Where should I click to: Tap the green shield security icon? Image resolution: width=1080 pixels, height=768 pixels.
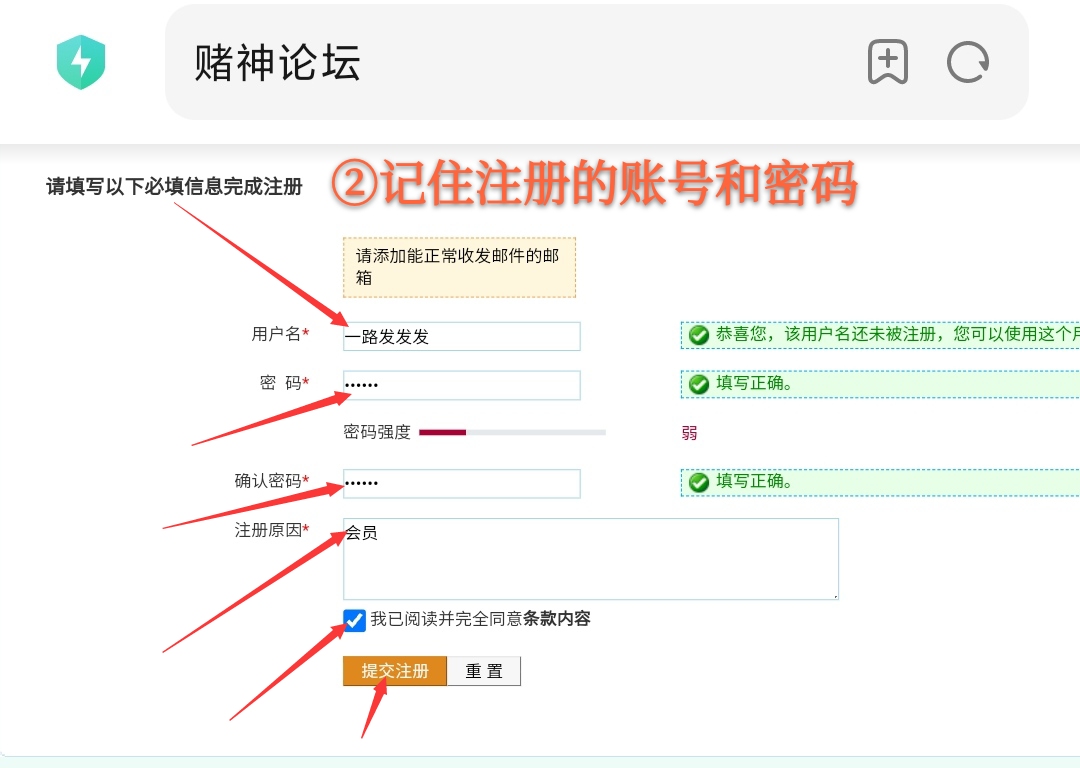[x=81, y=62]
